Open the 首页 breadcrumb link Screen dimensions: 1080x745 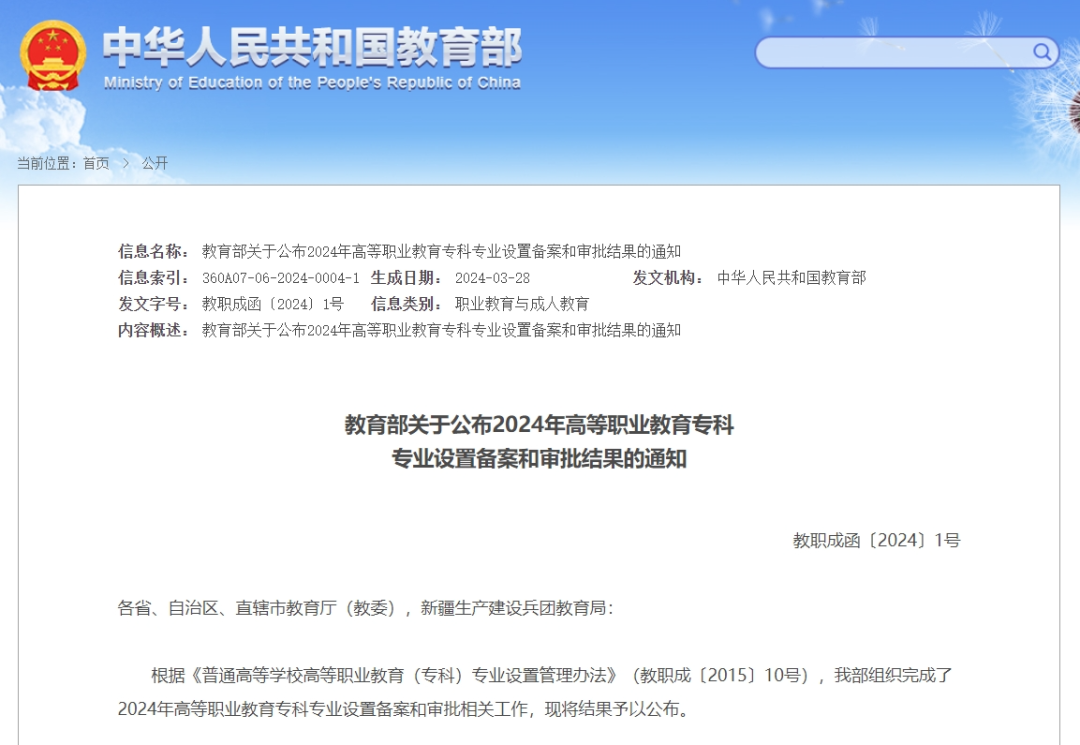[93, 163]
